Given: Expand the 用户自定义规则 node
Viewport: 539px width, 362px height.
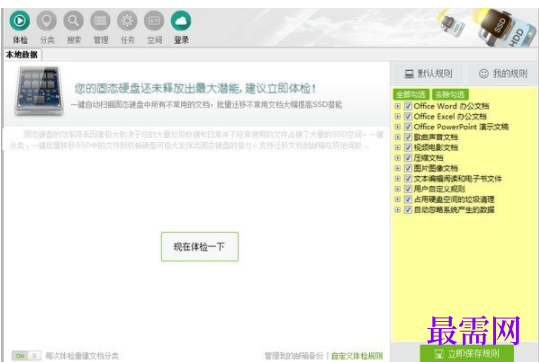Looking at the screenshot, I should [x=398, y=189].
